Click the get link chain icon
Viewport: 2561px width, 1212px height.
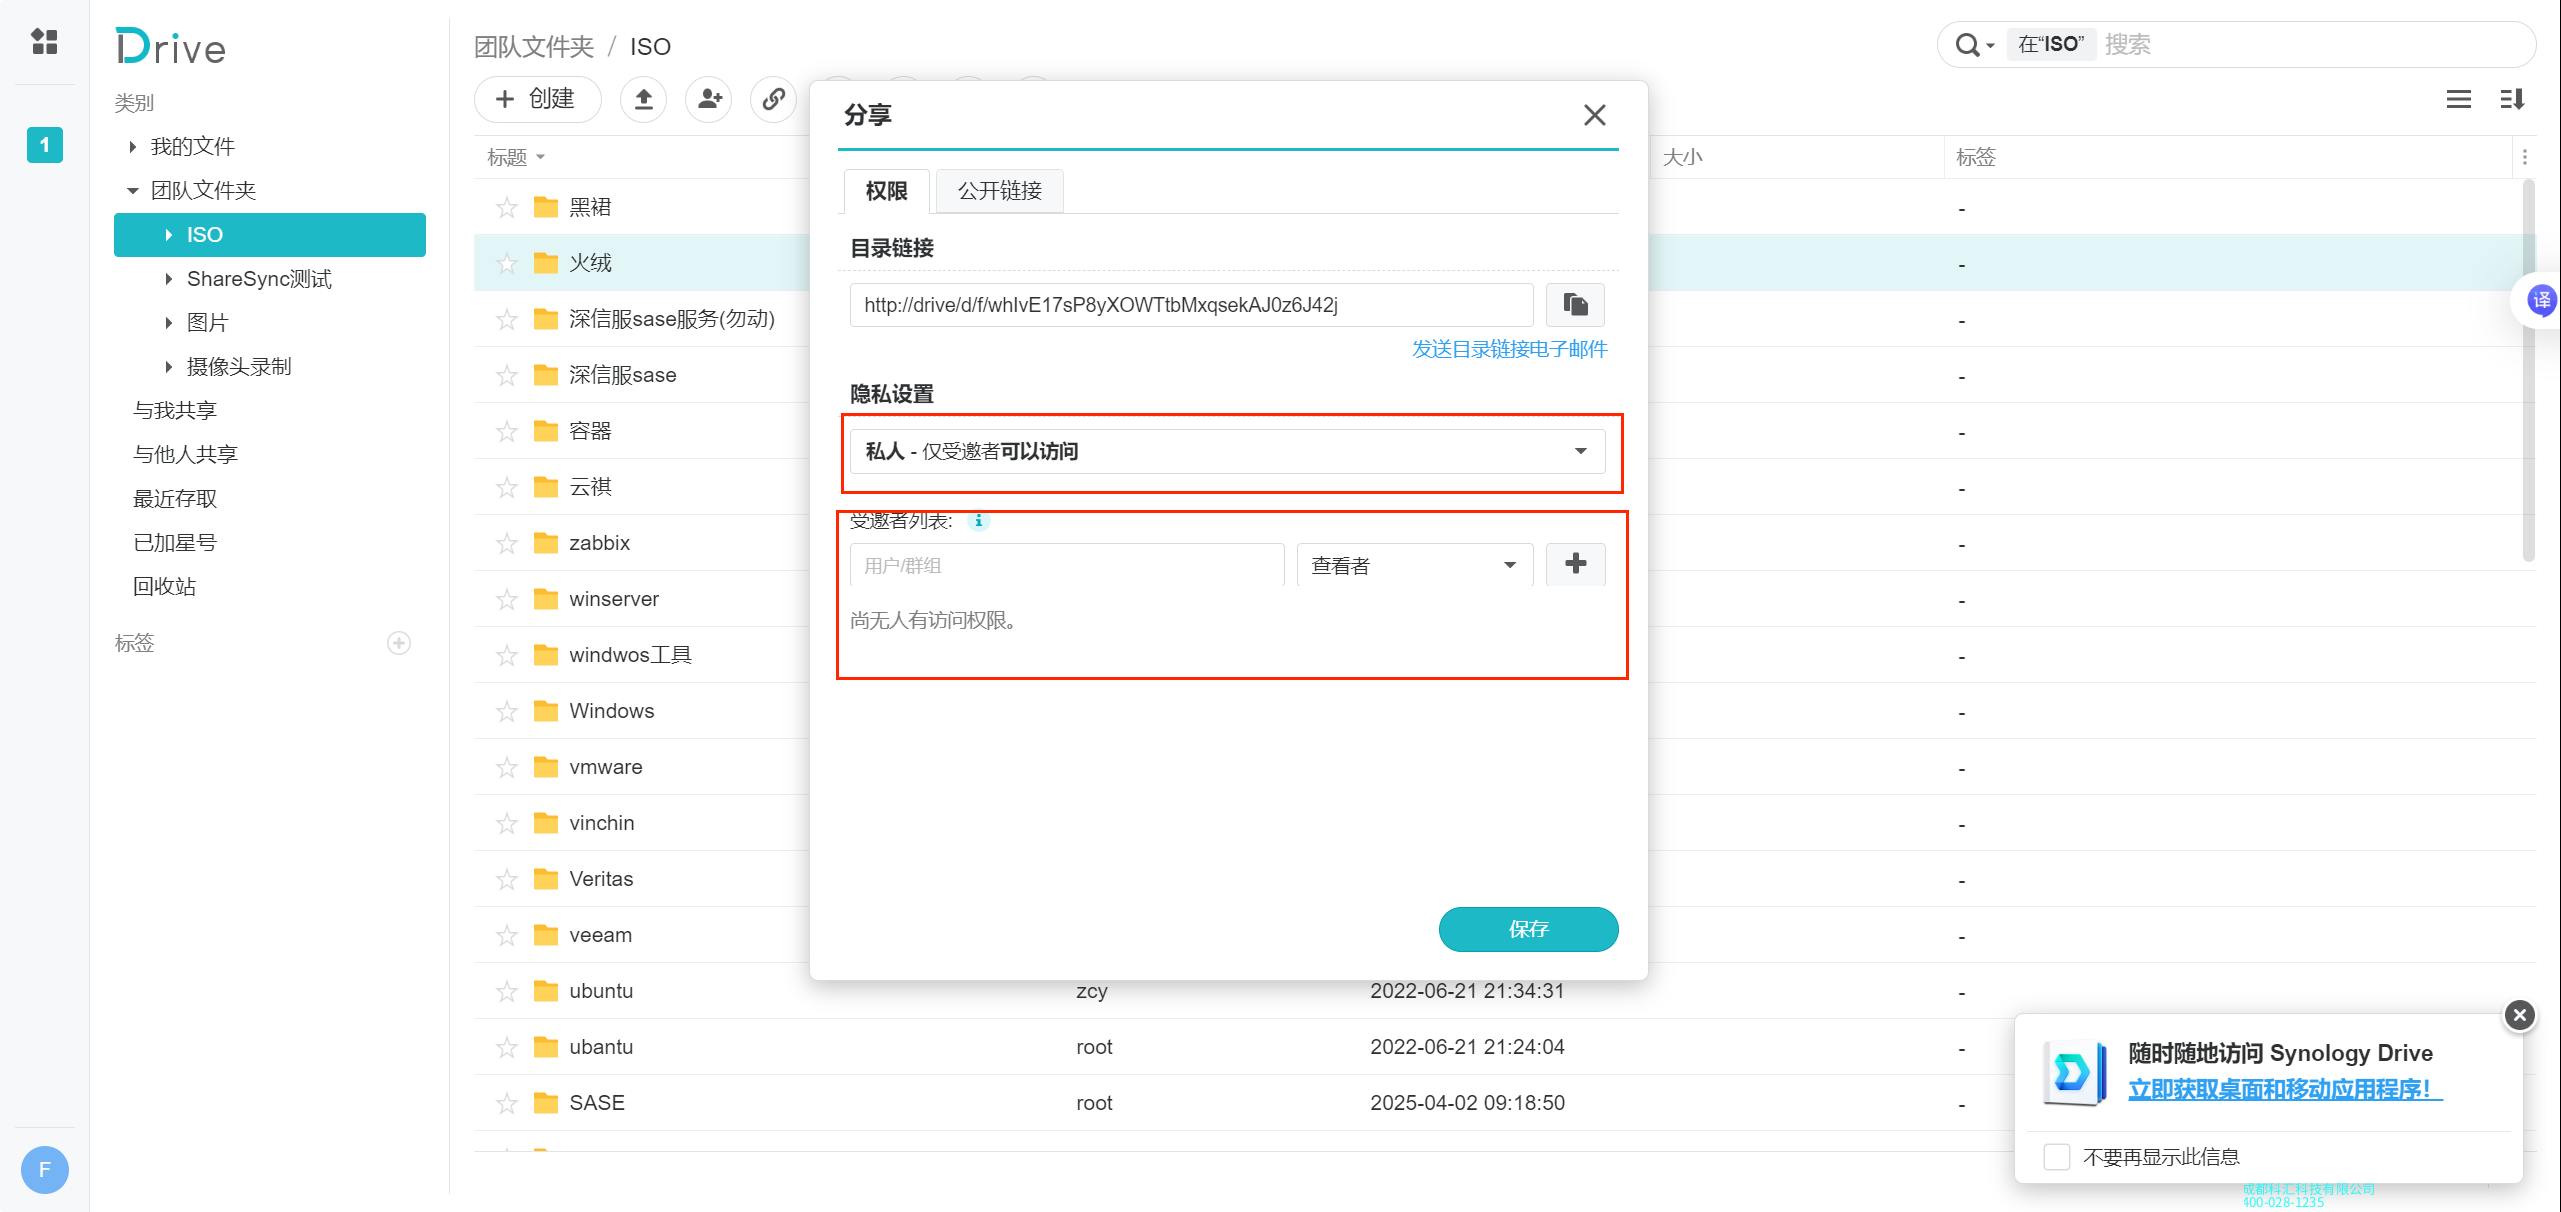tap(773, 99)
